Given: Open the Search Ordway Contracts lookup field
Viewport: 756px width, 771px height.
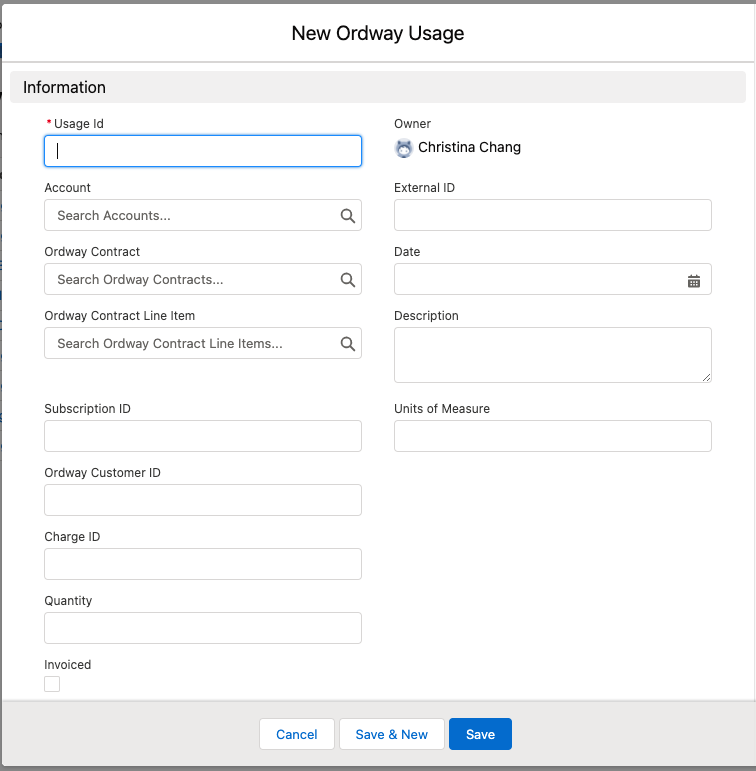Looking at the screenshot, I should point(203,279).
